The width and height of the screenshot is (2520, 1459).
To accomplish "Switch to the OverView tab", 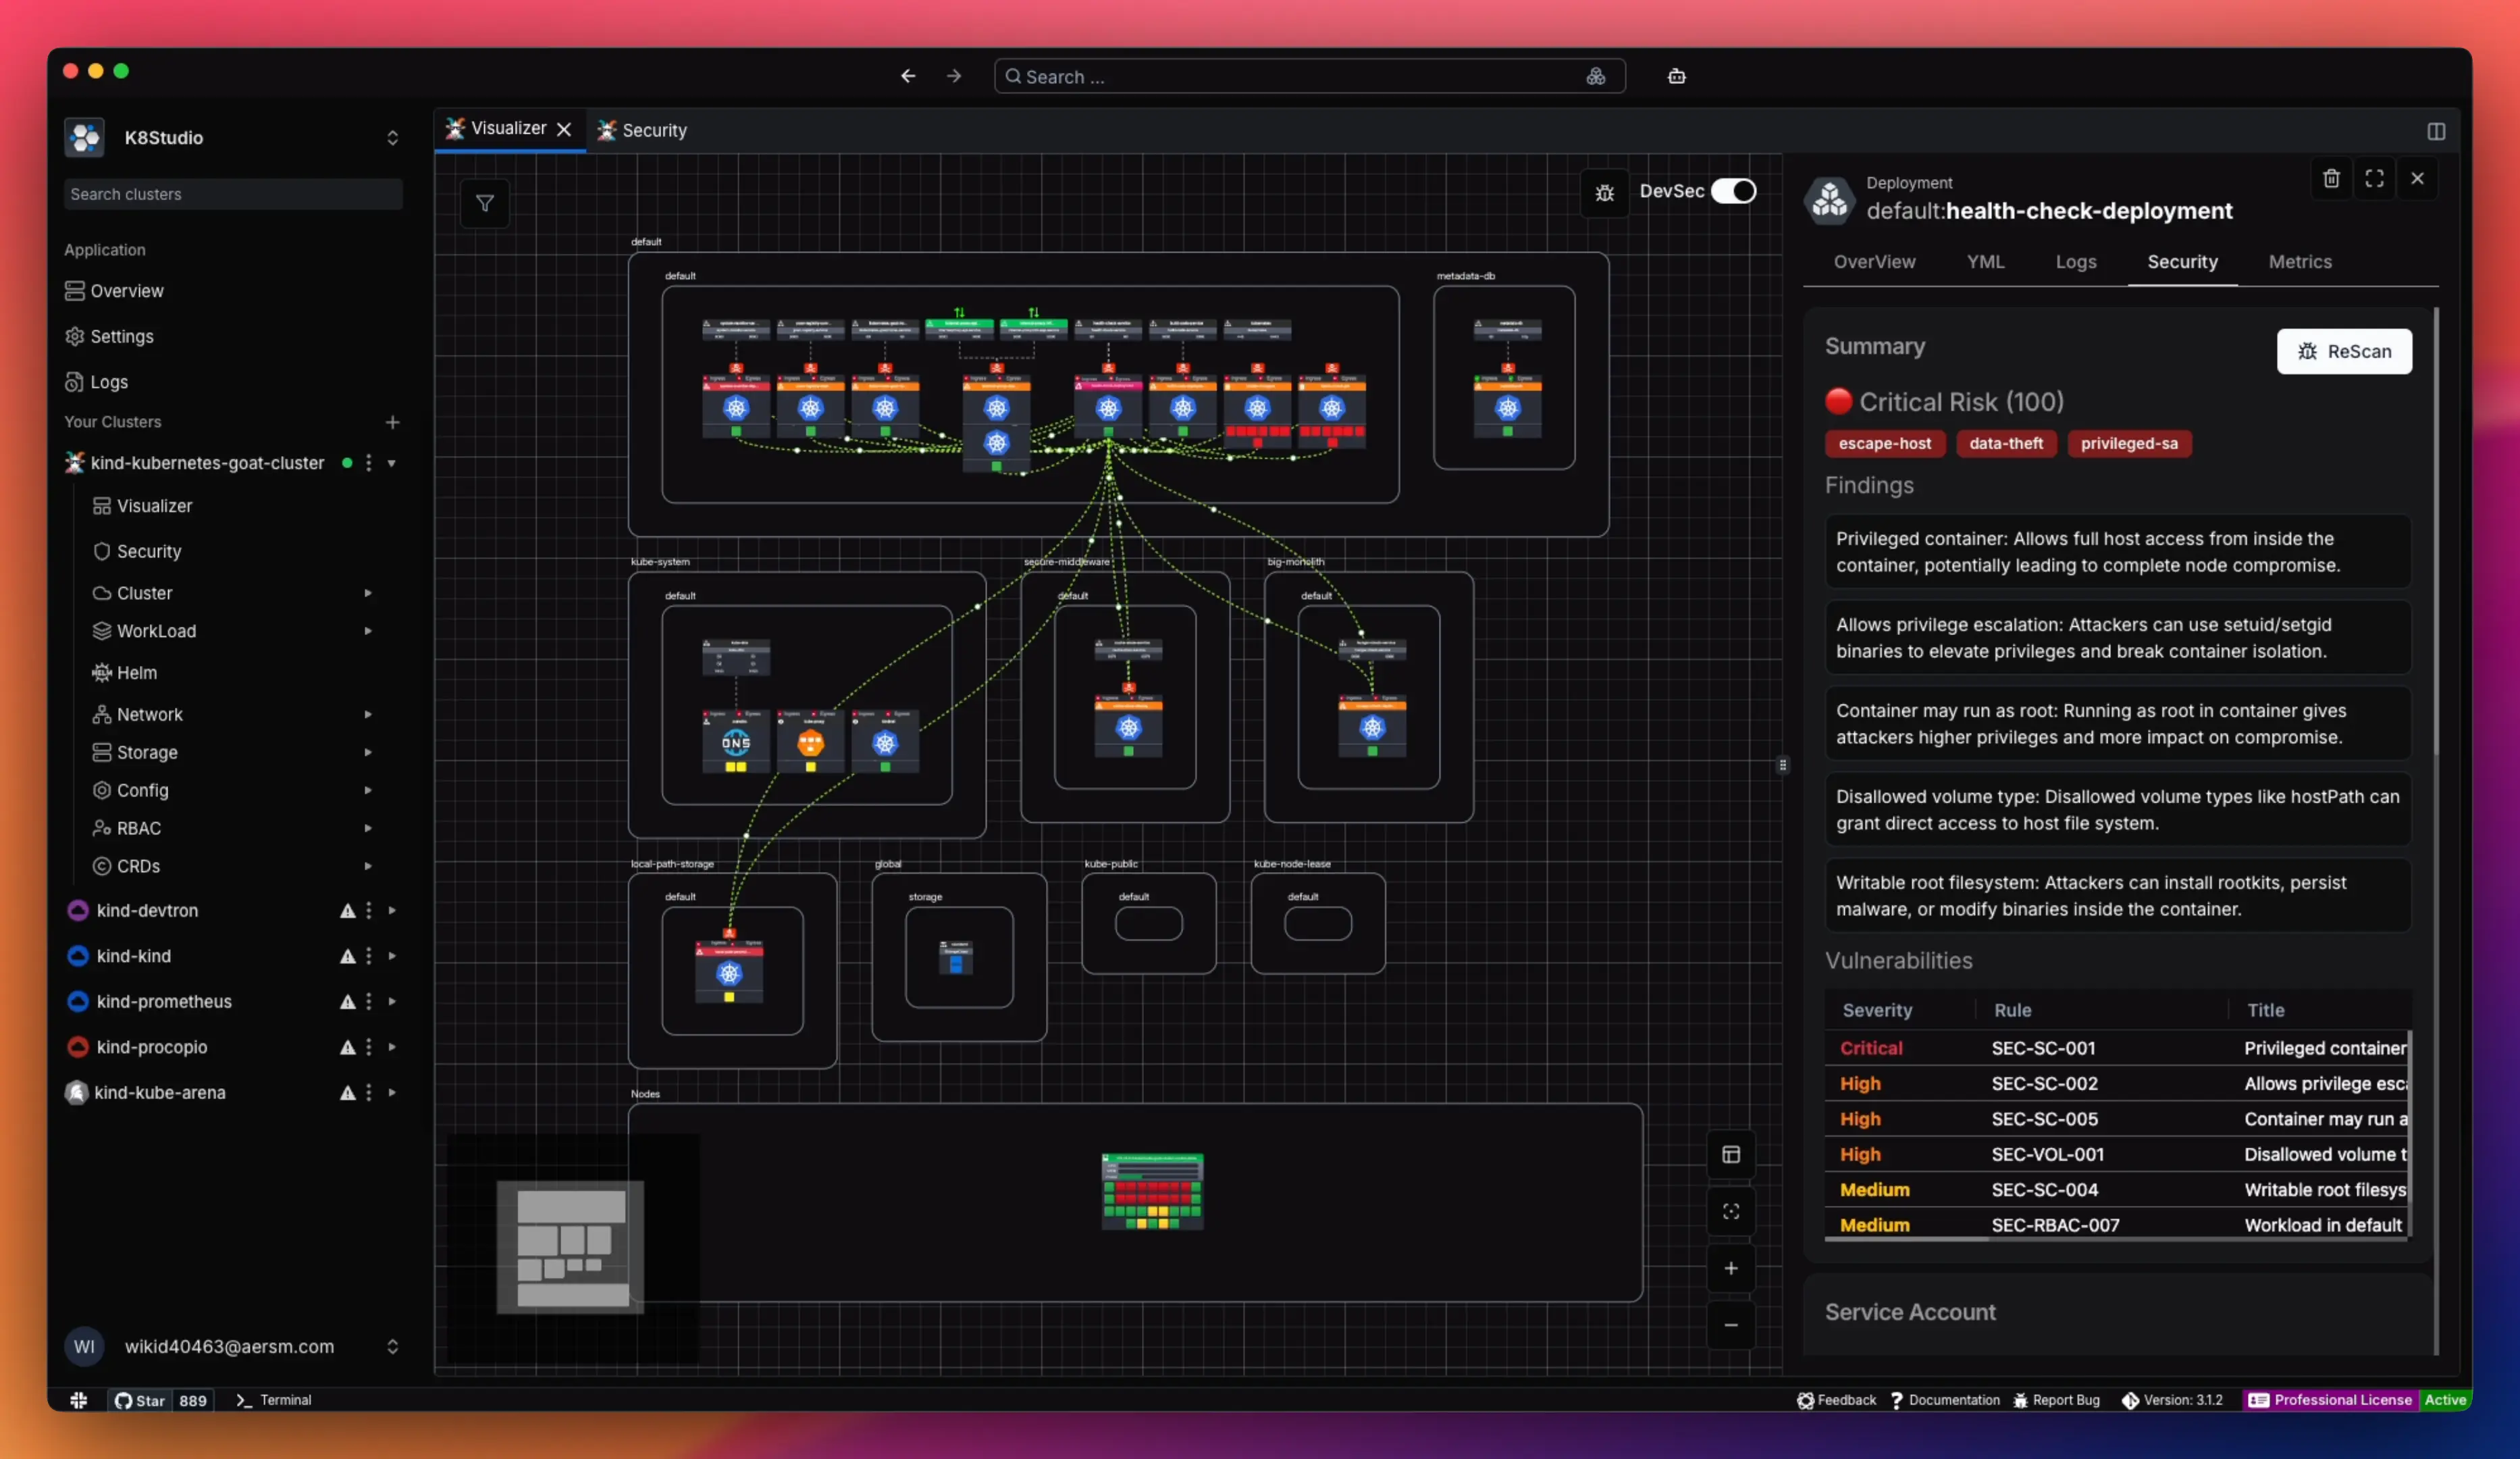I will click(1874, 262).
